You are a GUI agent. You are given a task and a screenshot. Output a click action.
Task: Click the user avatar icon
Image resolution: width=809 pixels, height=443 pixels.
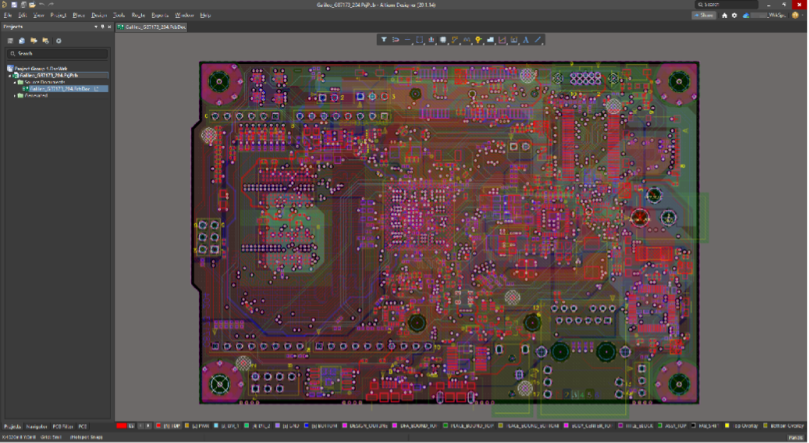click(x=795, y=15)
